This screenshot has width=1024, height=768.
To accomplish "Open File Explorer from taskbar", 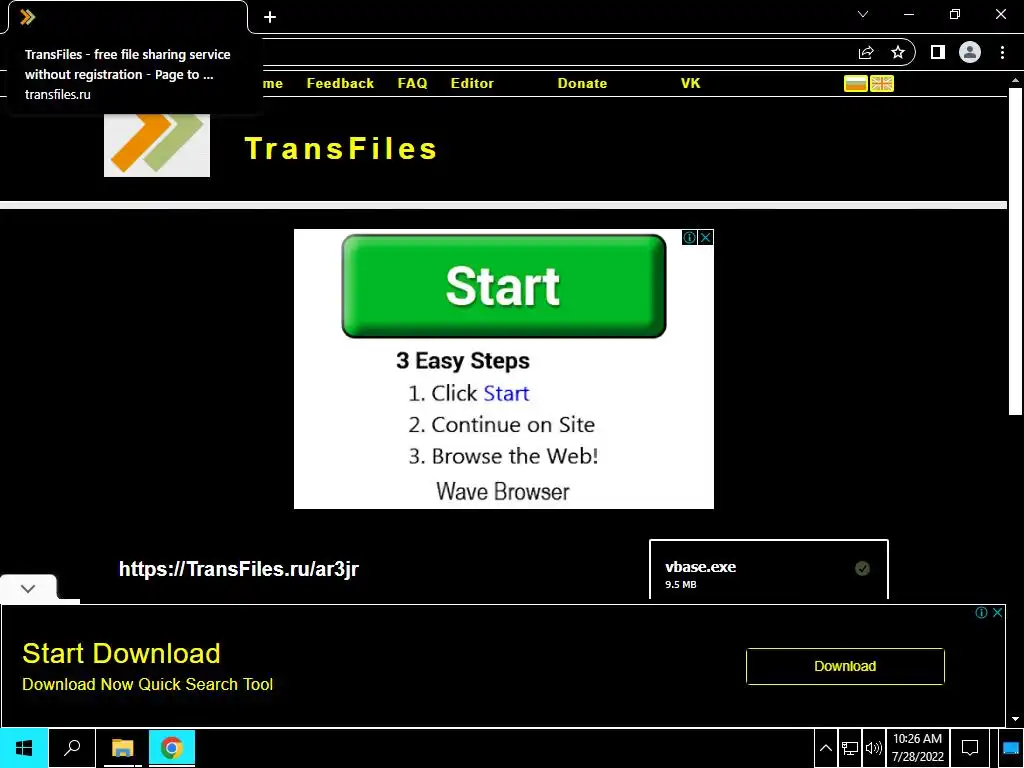I will pyautogui.click(x=122, y=748).
